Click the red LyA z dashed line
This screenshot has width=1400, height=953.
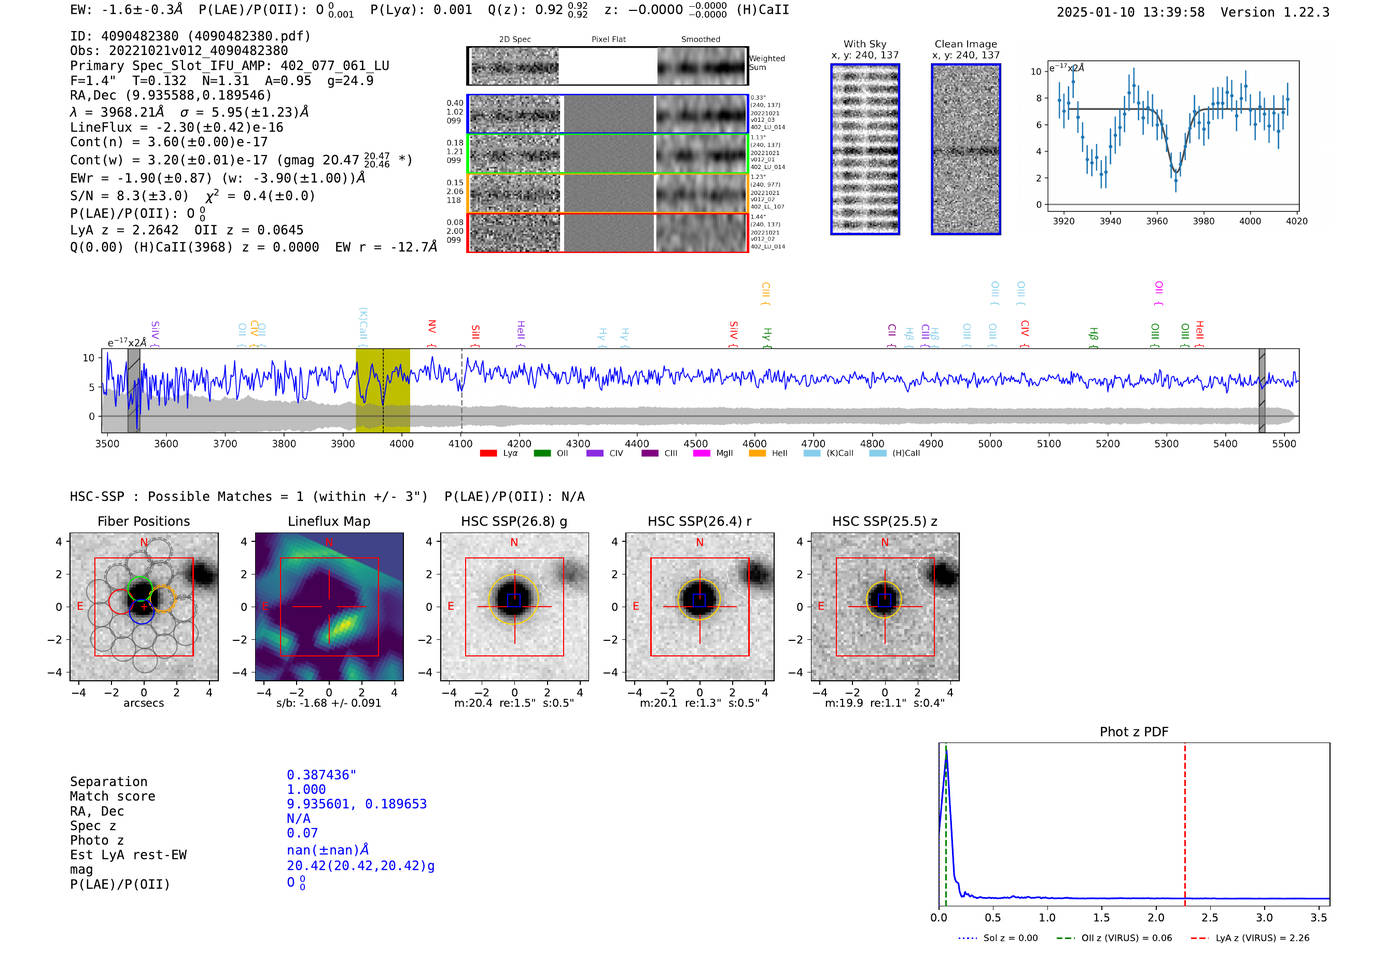[x=1185, y=820]
